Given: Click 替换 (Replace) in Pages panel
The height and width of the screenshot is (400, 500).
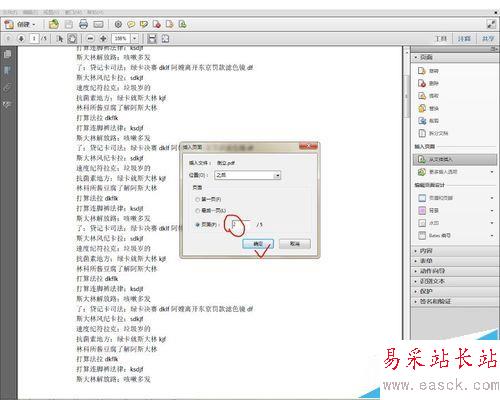Looking at the screenshot, I should (429, 108).
